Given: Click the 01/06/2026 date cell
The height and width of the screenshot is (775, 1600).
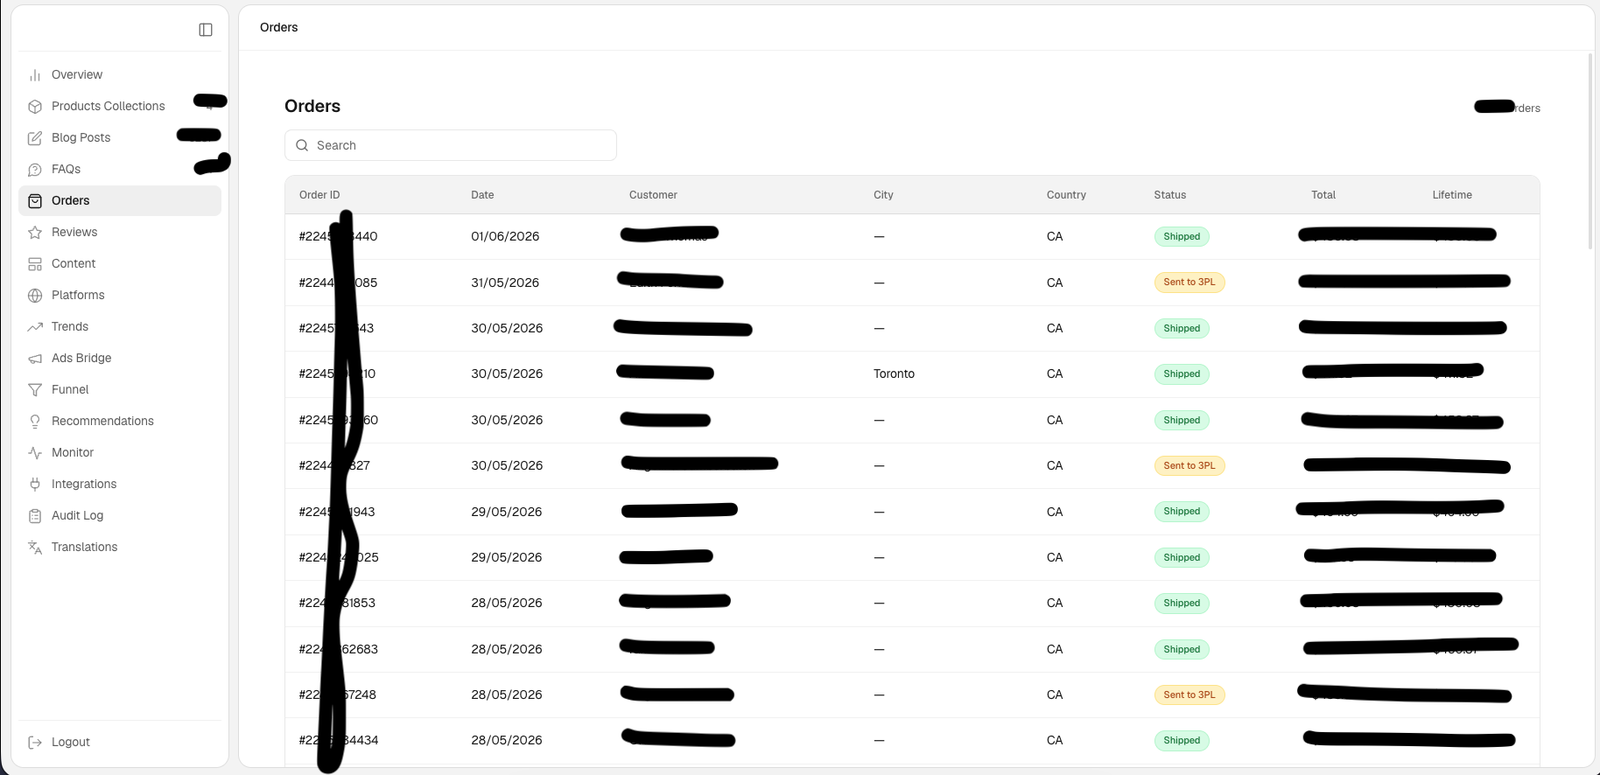Looking at the screenshot, I should [505, 237].
